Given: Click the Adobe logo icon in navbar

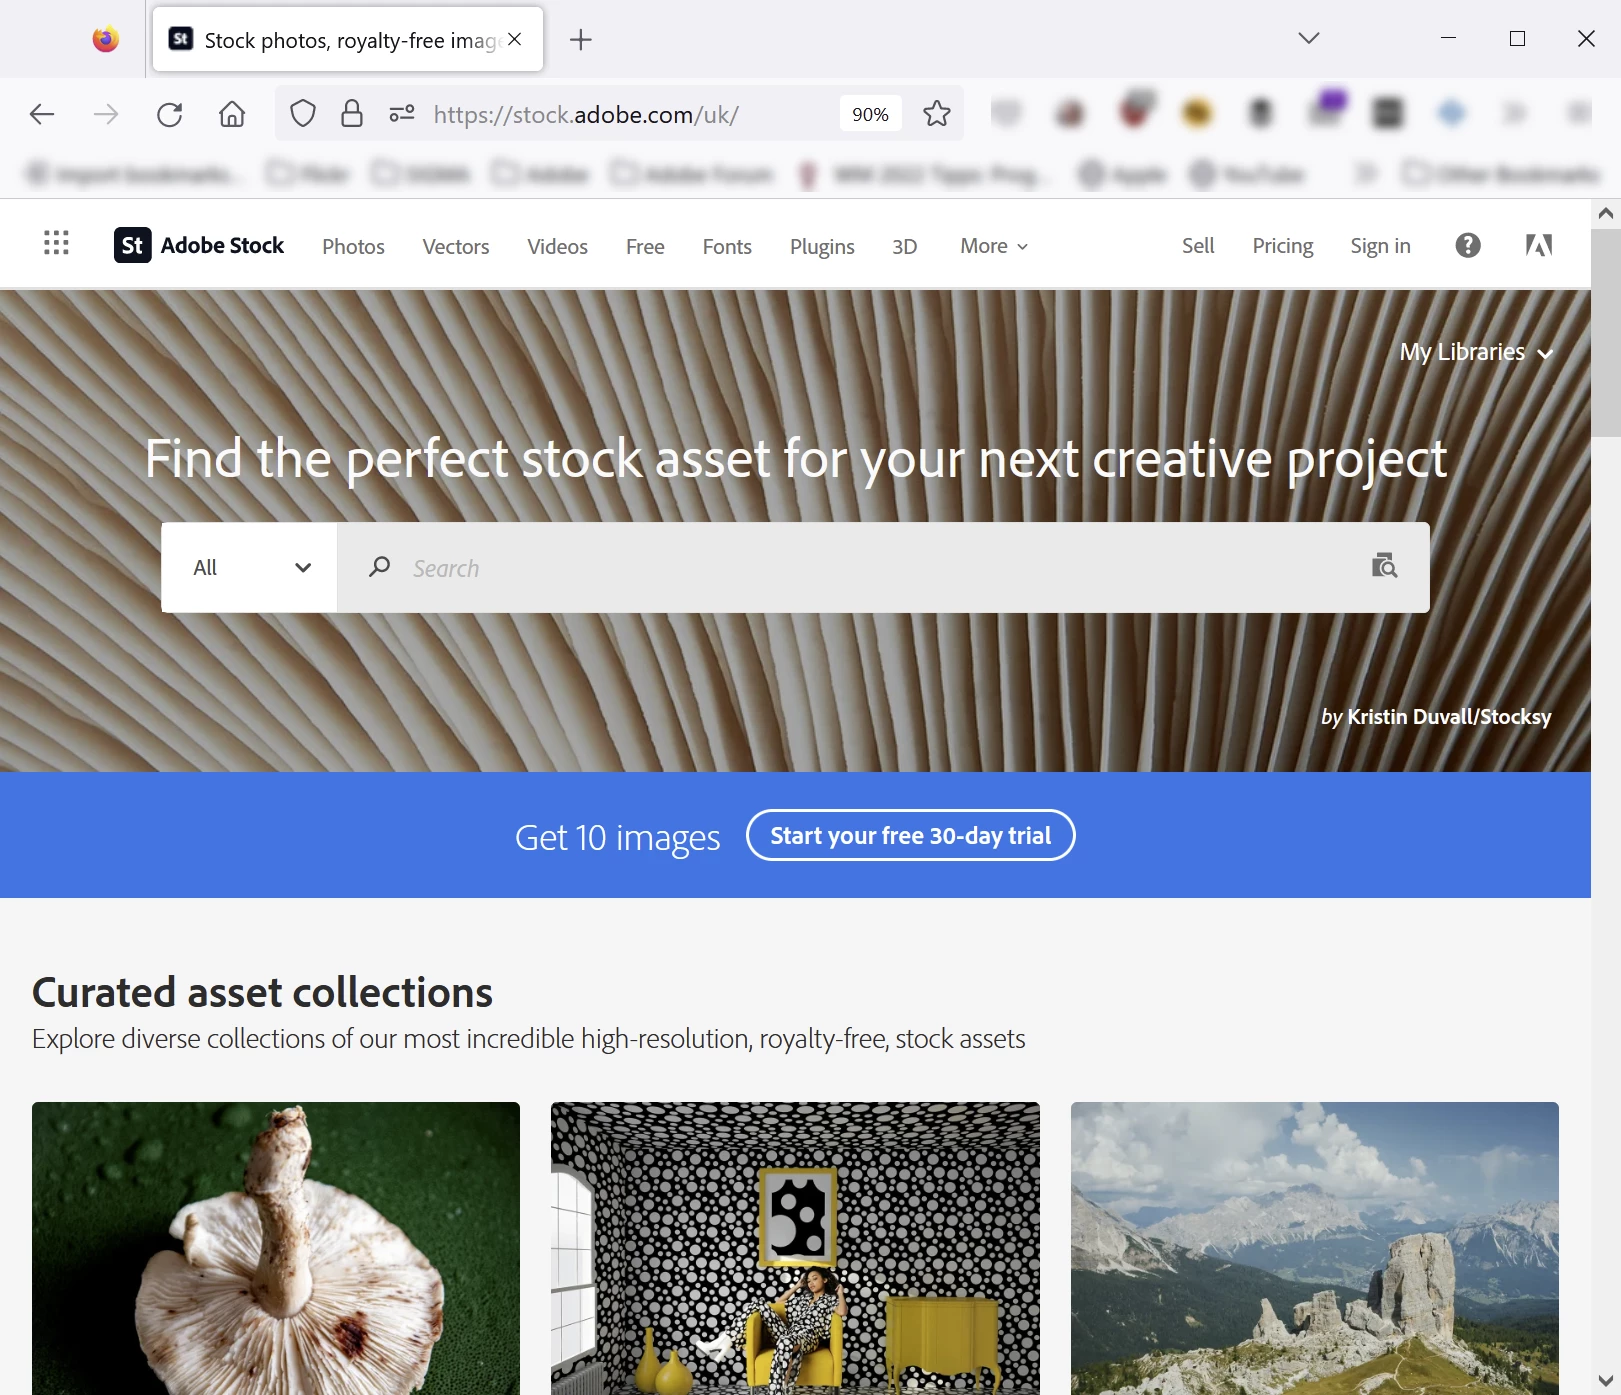Looking at the screenshot, I should pyautogui.click(x=1538, y=245).
